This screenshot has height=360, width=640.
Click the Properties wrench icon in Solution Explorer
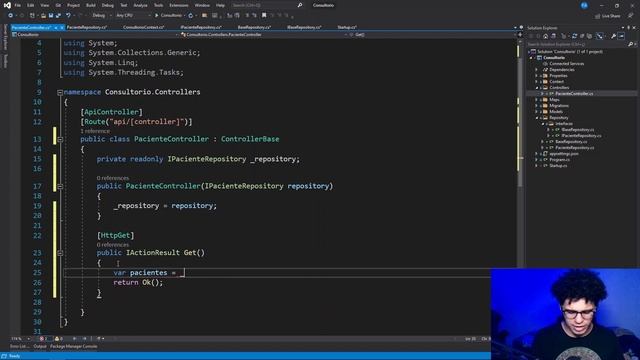click(x=613, y=36)
